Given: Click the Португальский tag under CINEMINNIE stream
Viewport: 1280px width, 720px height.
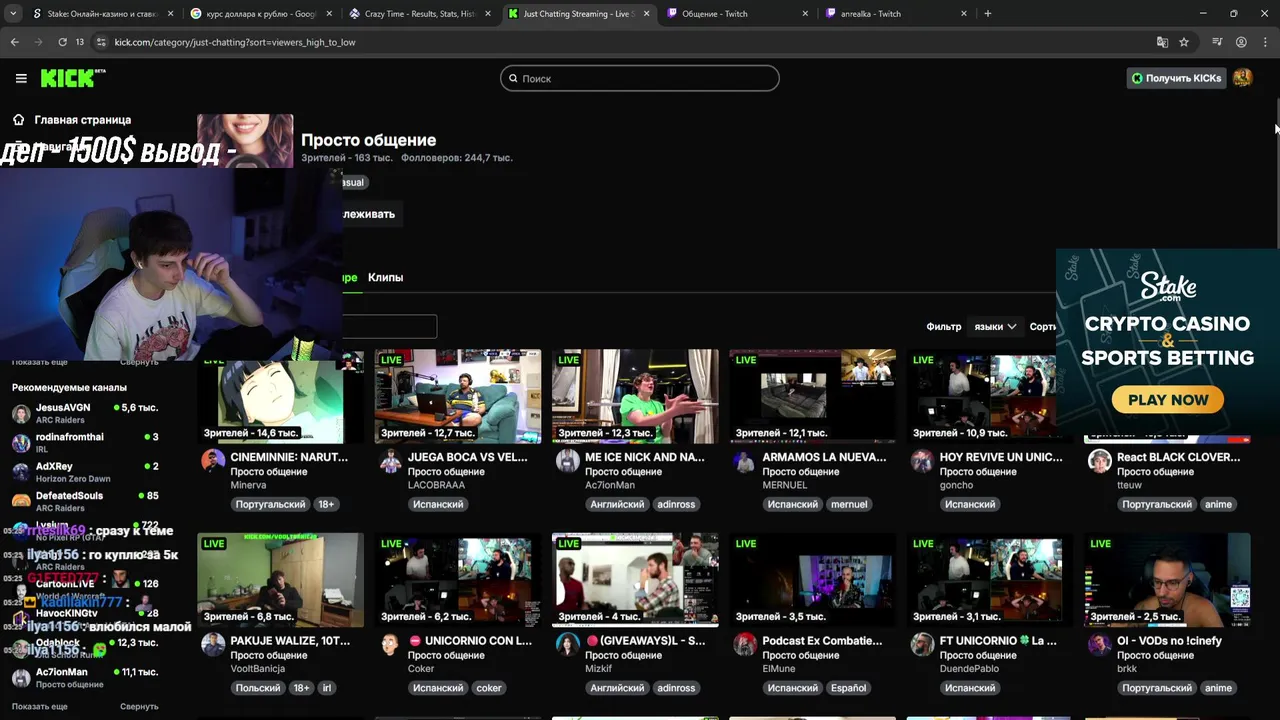Looking at the screenshot, I should pos(270,504).
